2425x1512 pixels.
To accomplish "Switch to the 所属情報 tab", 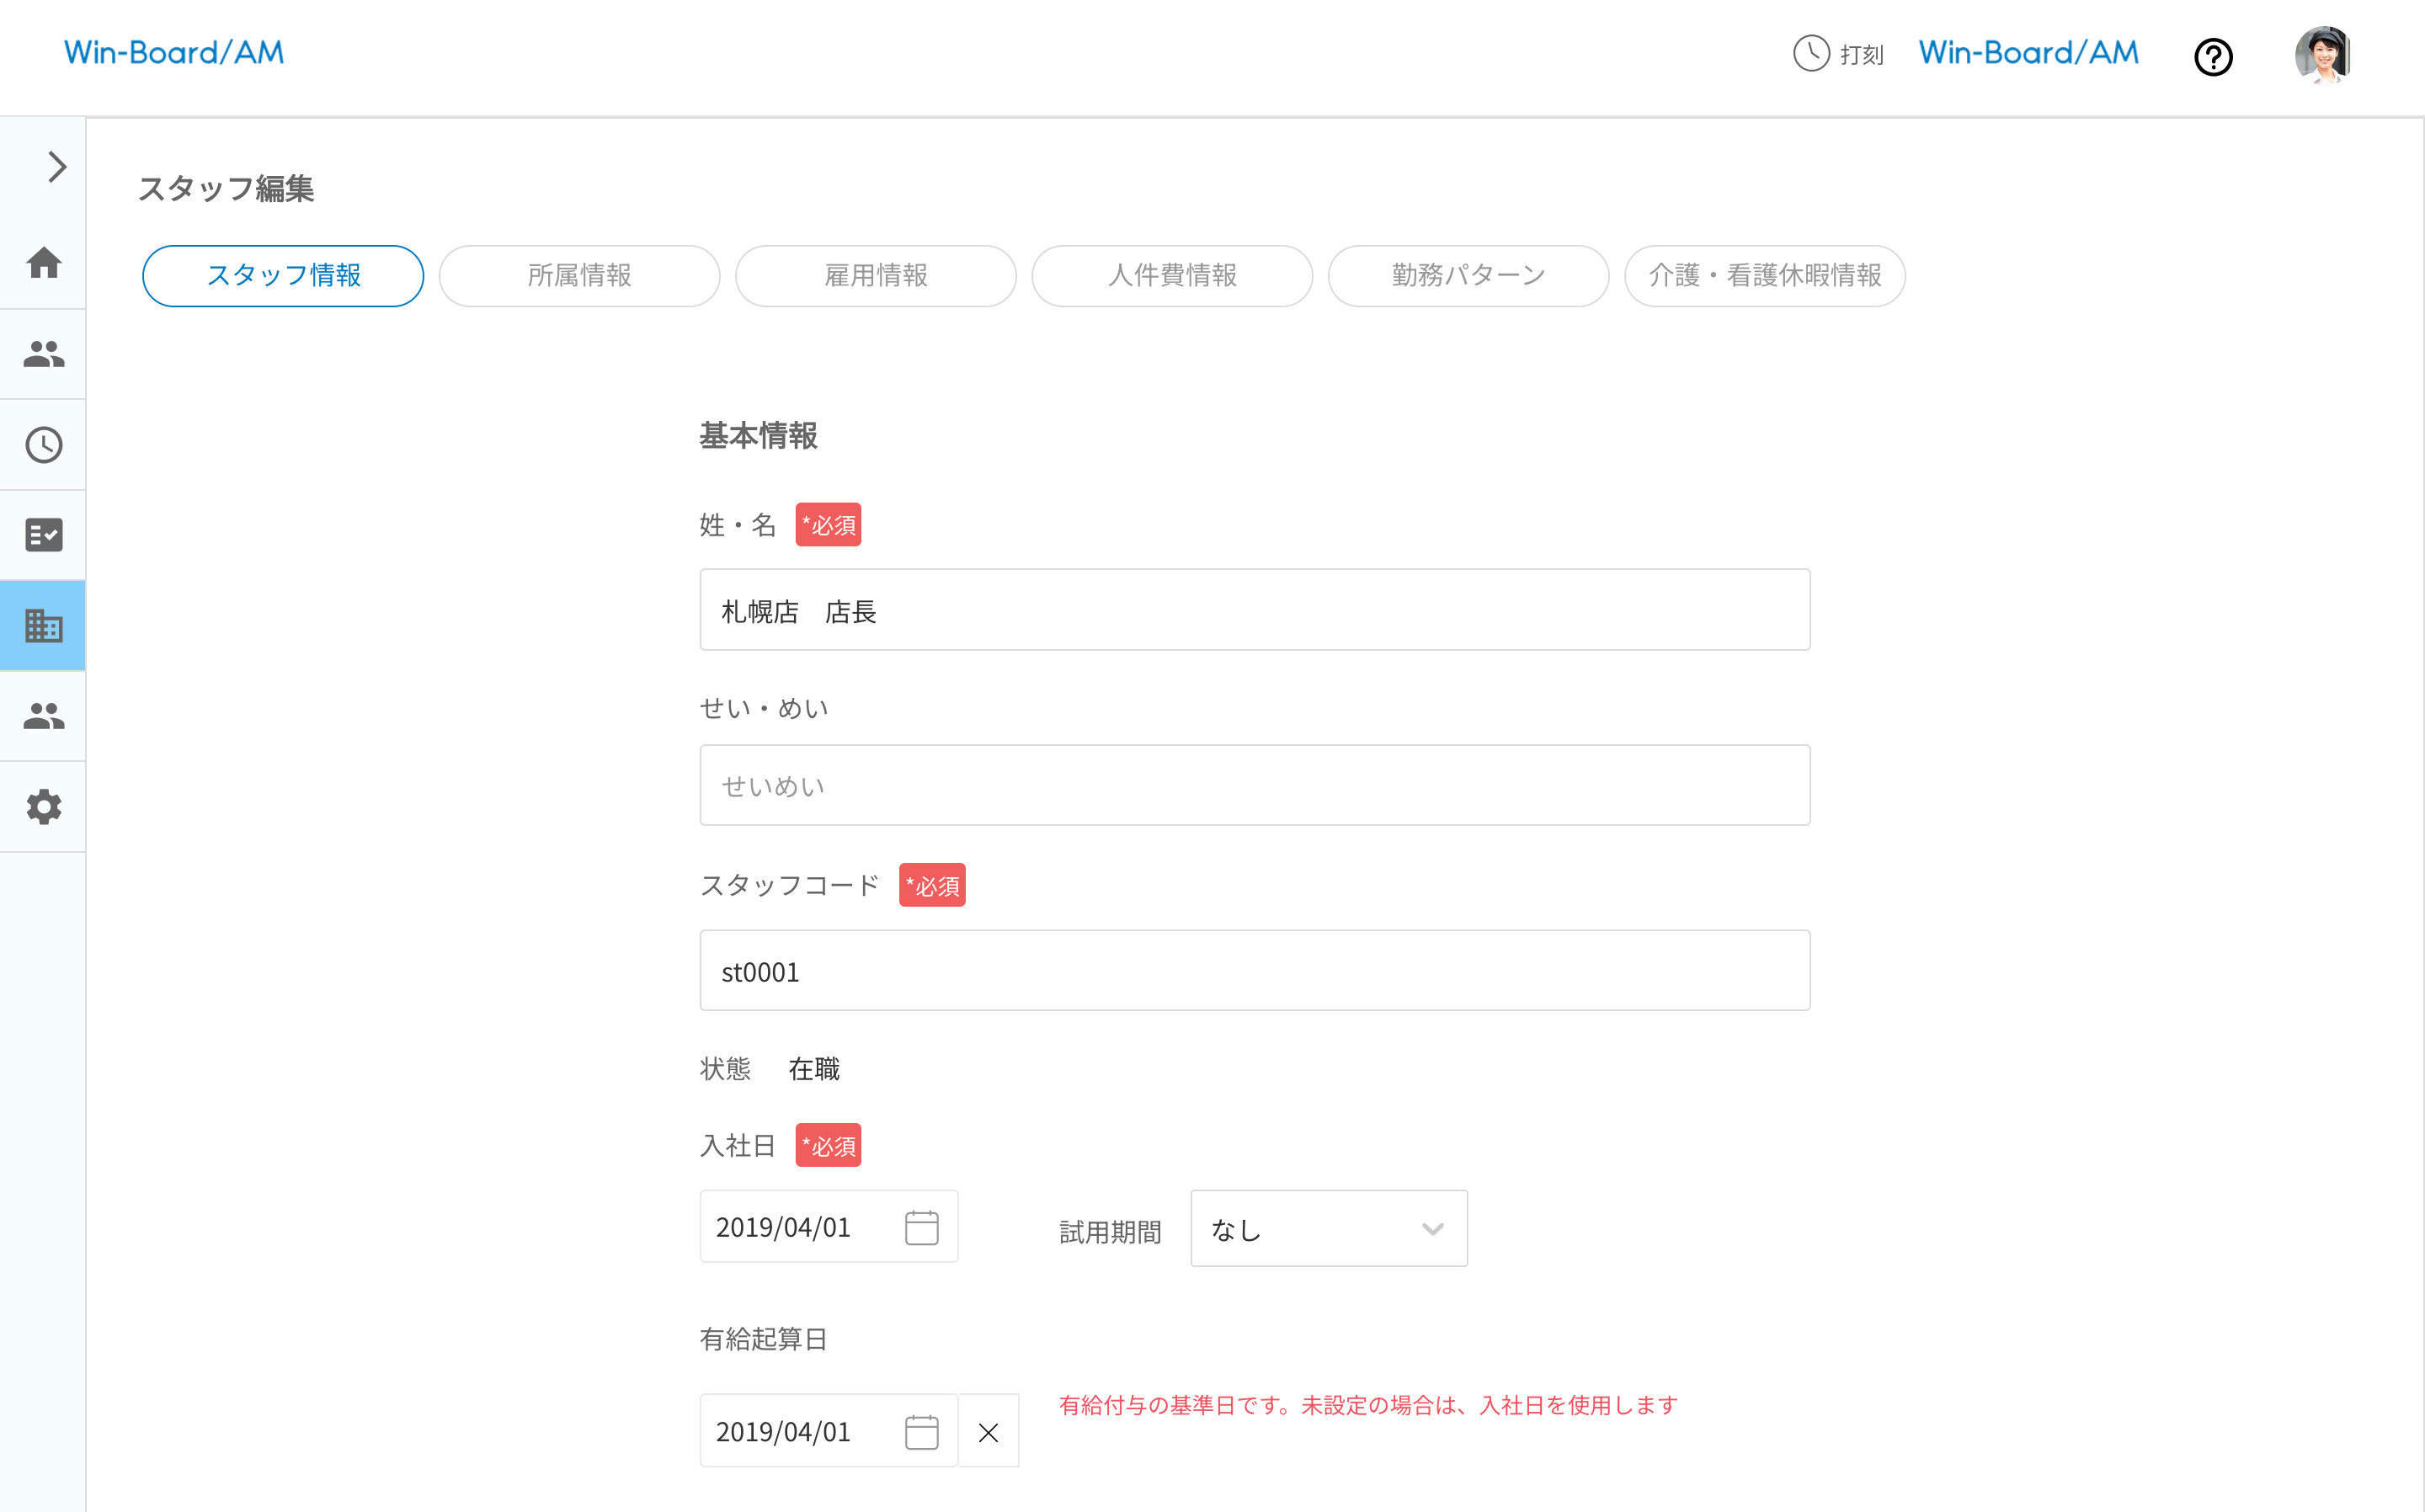I will click(x=579, y=276).
